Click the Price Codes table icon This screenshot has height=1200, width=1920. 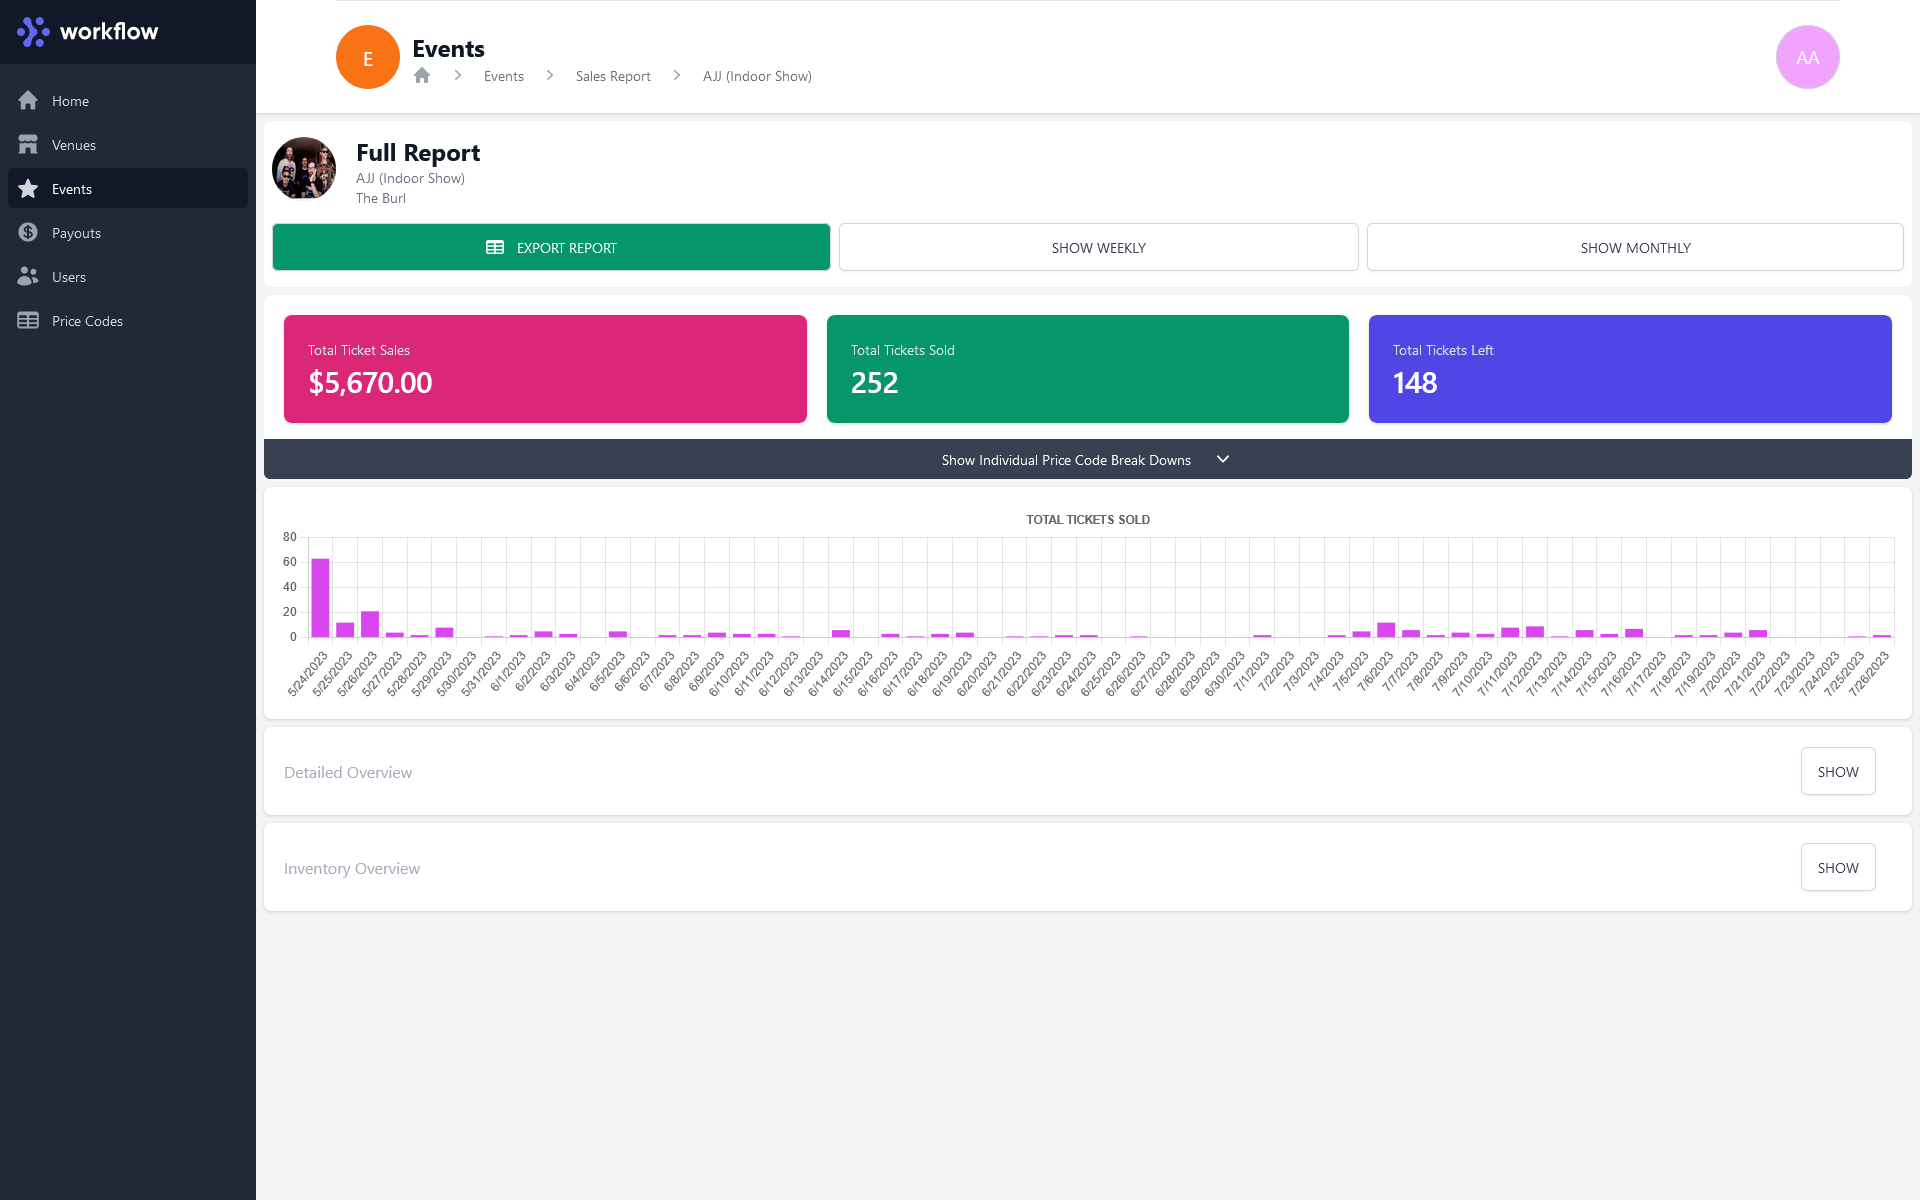pyautogui.click(x=28, y=321)
